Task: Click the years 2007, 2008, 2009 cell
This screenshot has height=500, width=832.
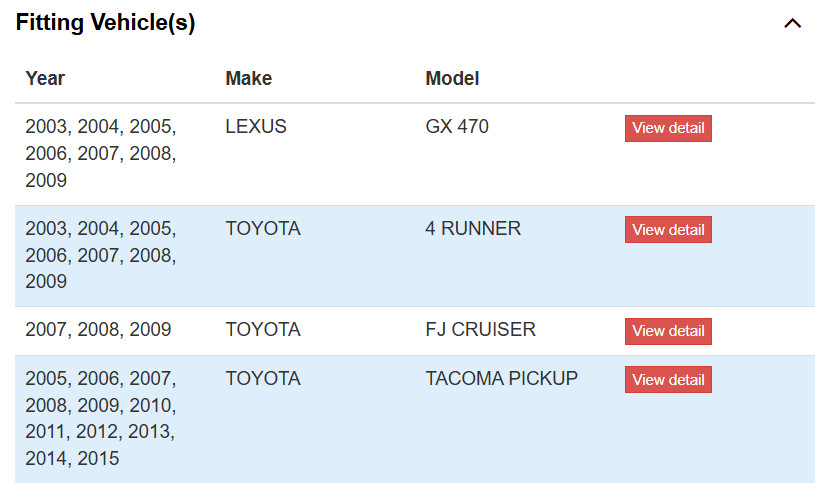Action: (x=98, y=329)
